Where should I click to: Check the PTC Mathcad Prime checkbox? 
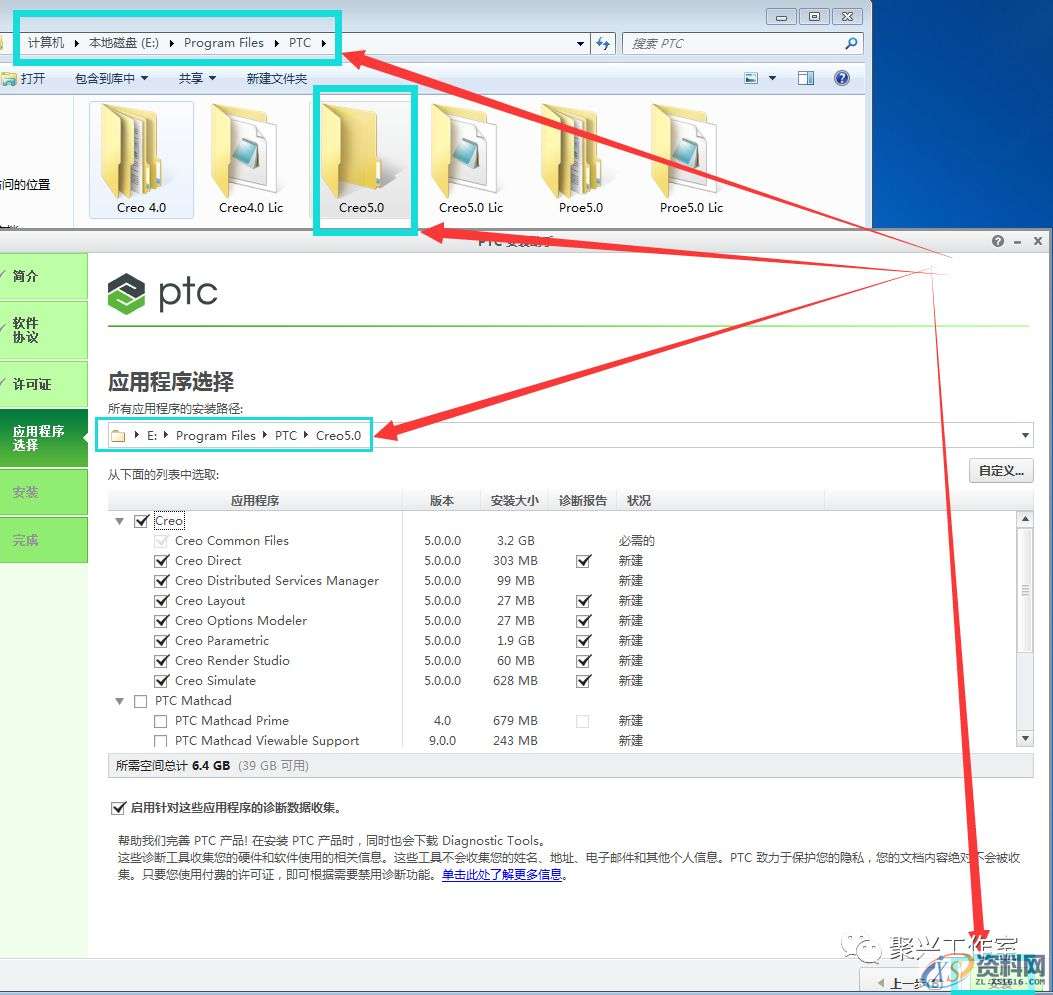coord(161,720)
